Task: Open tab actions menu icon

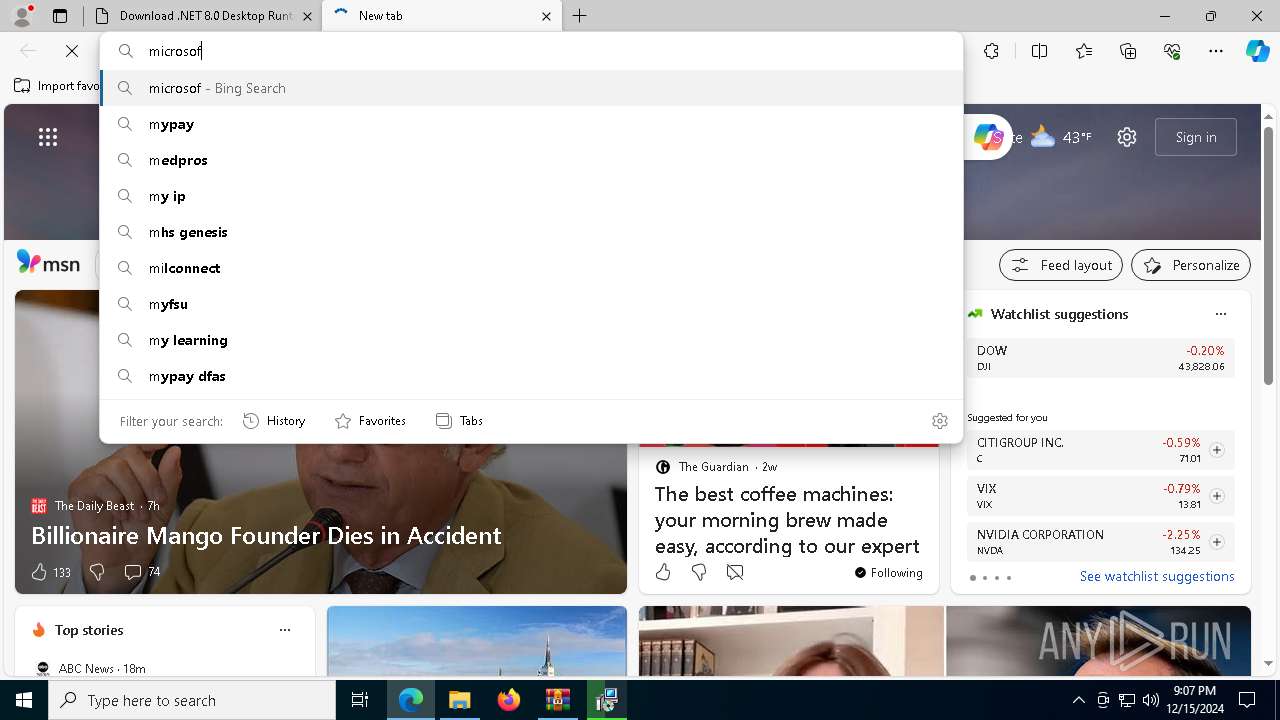Action: (x=60, y=16)
